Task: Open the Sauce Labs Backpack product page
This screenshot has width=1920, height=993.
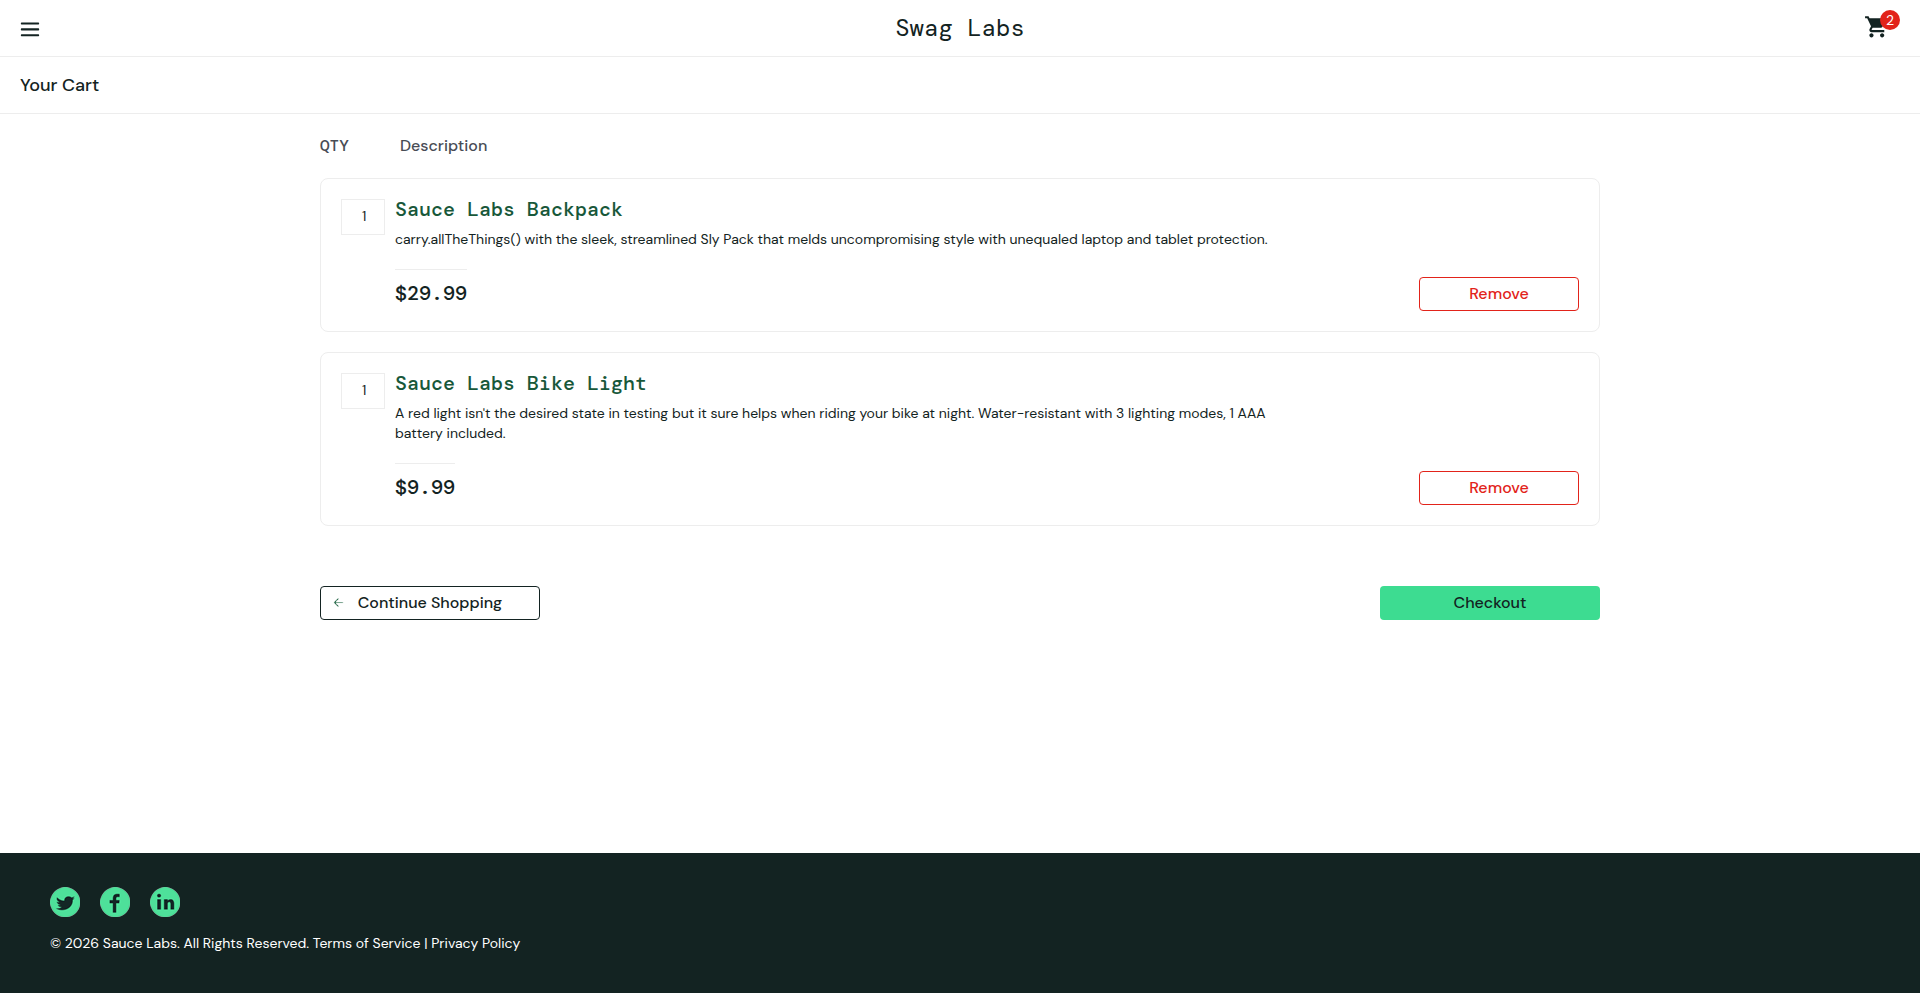Action: [508, 210]
